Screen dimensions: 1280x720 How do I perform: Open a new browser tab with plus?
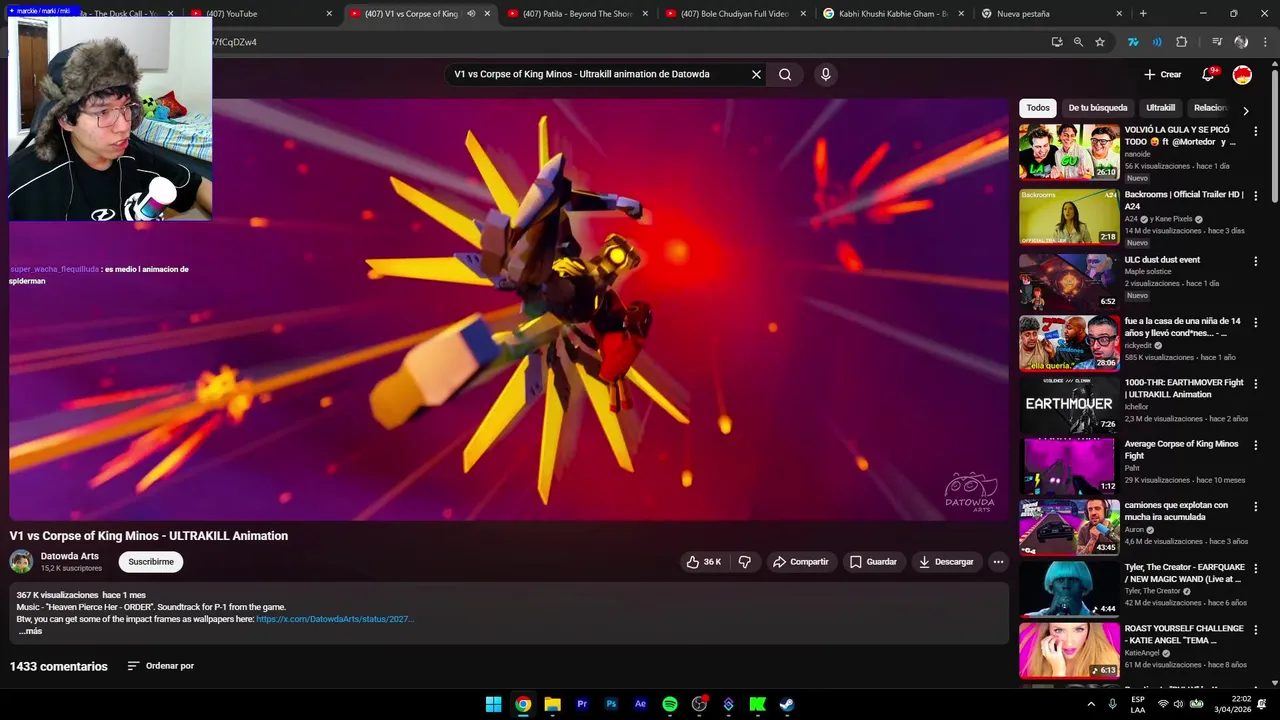pyautogui.click(x=1143, y=14)
